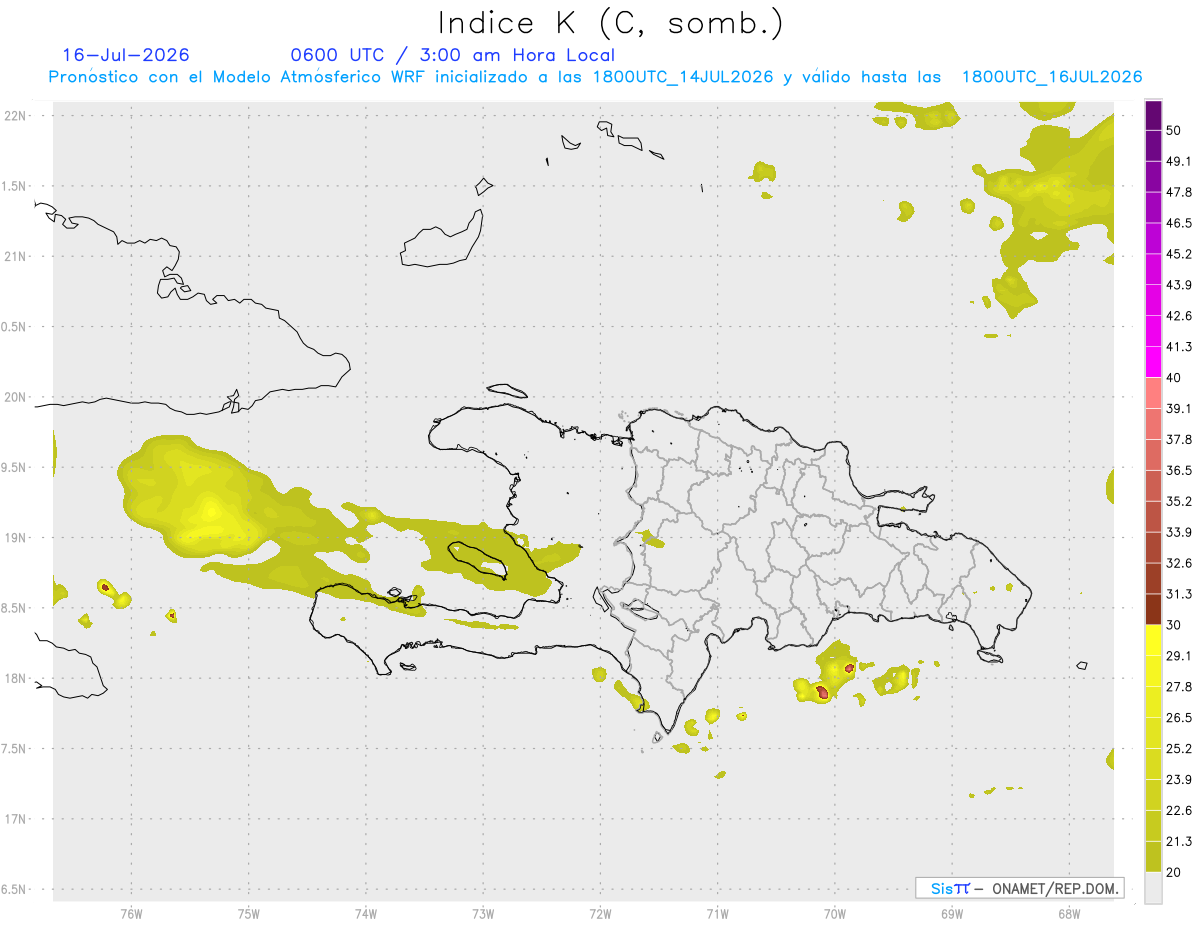
Task: Click the "0600 UTC / 3:00 am Hora Local" text
Action: click(x=453, y=55)
